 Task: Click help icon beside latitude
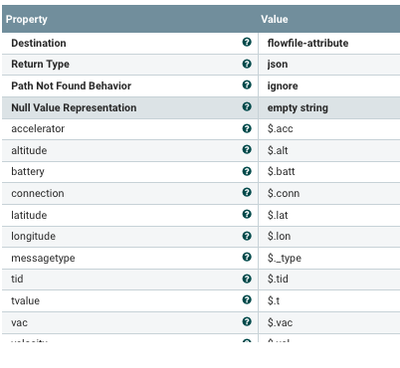click(247, 214)
